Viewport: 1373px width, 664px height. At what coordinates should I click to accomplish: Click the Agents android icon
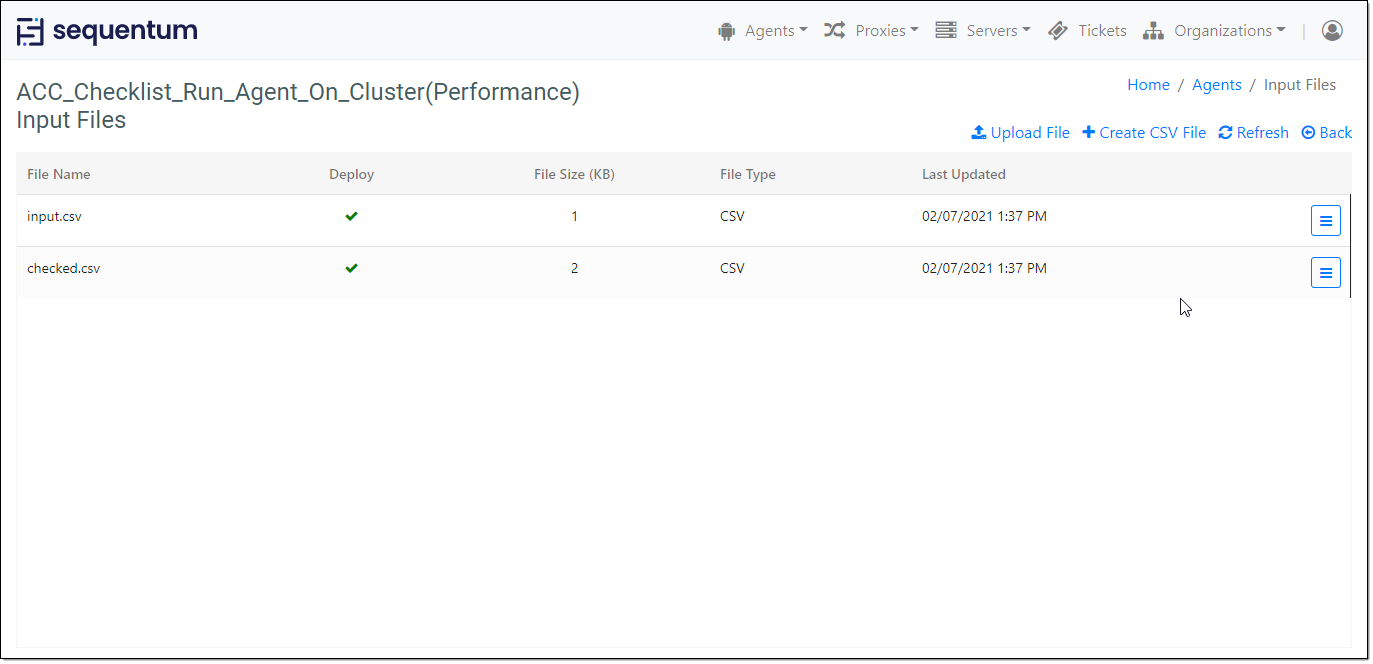[726, 31]
